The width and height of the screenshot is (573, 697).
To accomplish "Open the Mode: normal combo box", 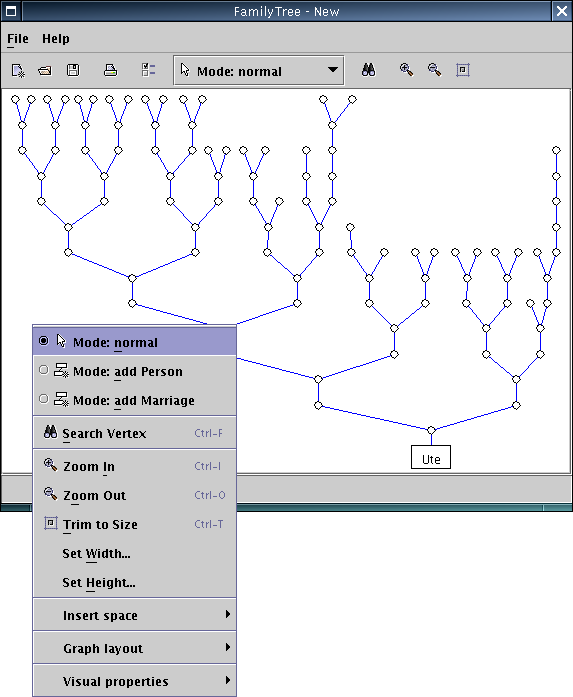I will pos(259,70).
